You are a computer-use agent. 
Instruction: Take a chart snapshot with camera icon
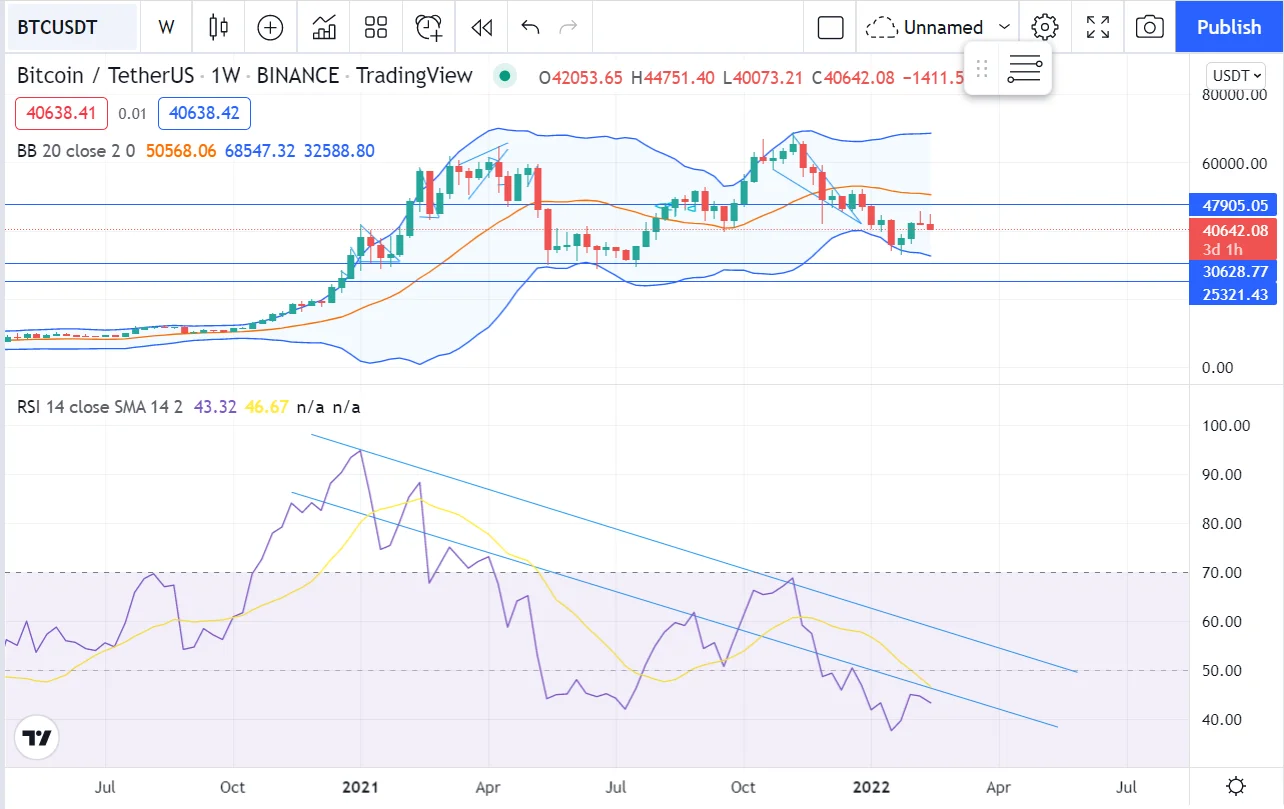point(1150,27)
